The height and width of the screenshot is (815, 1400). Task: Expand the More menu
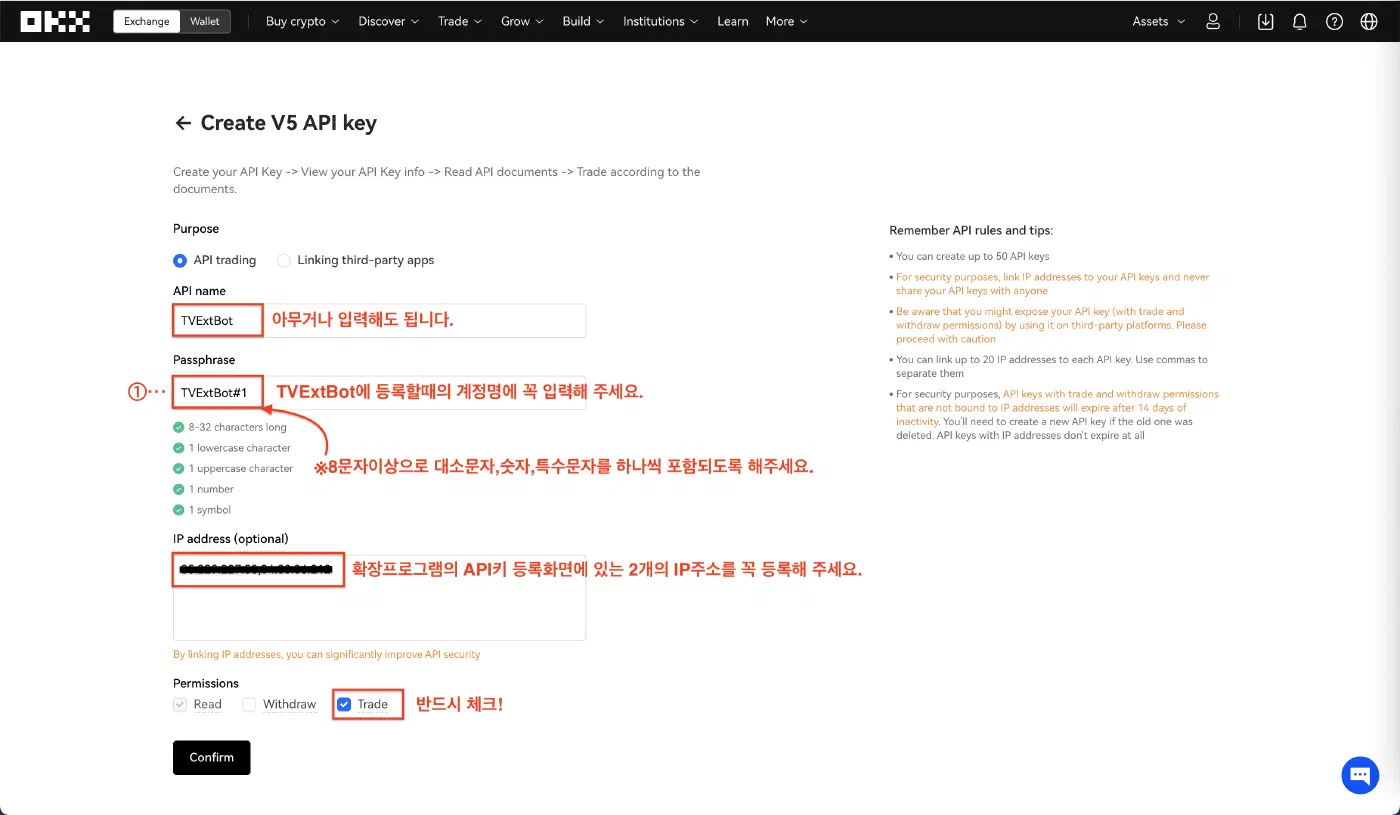tap(786, 21)
